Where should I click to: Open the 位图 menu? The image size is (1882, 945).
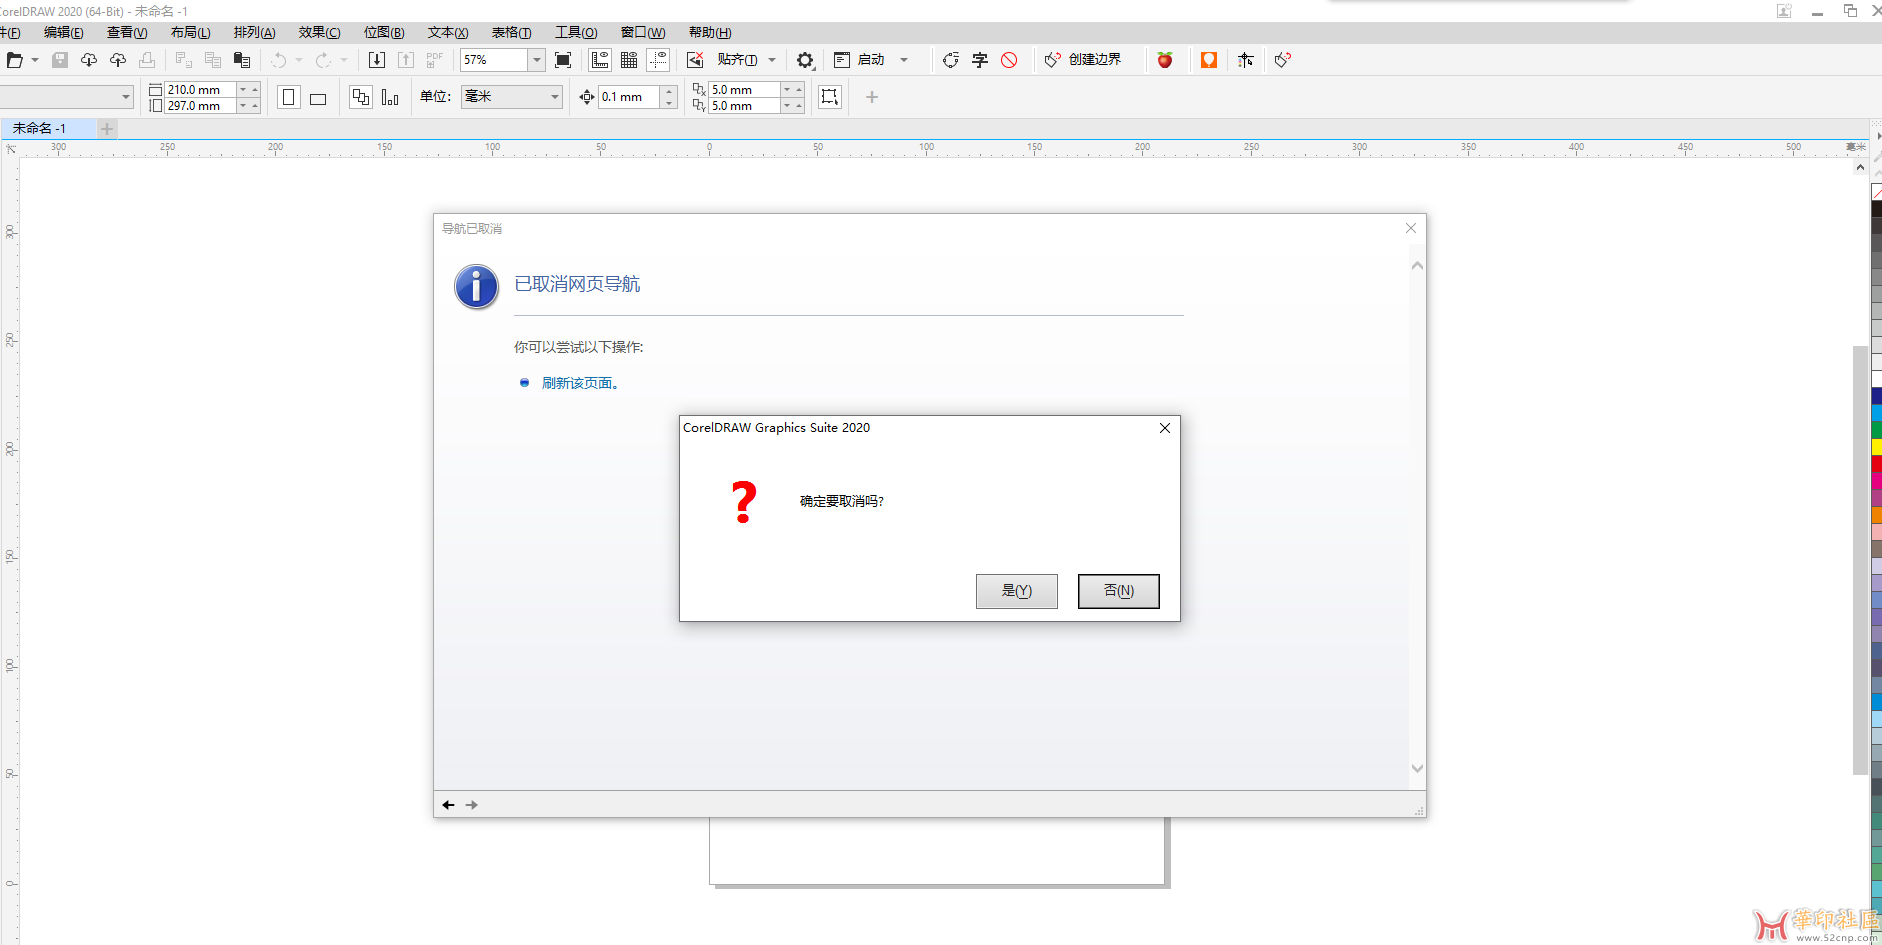coord(384,33)
